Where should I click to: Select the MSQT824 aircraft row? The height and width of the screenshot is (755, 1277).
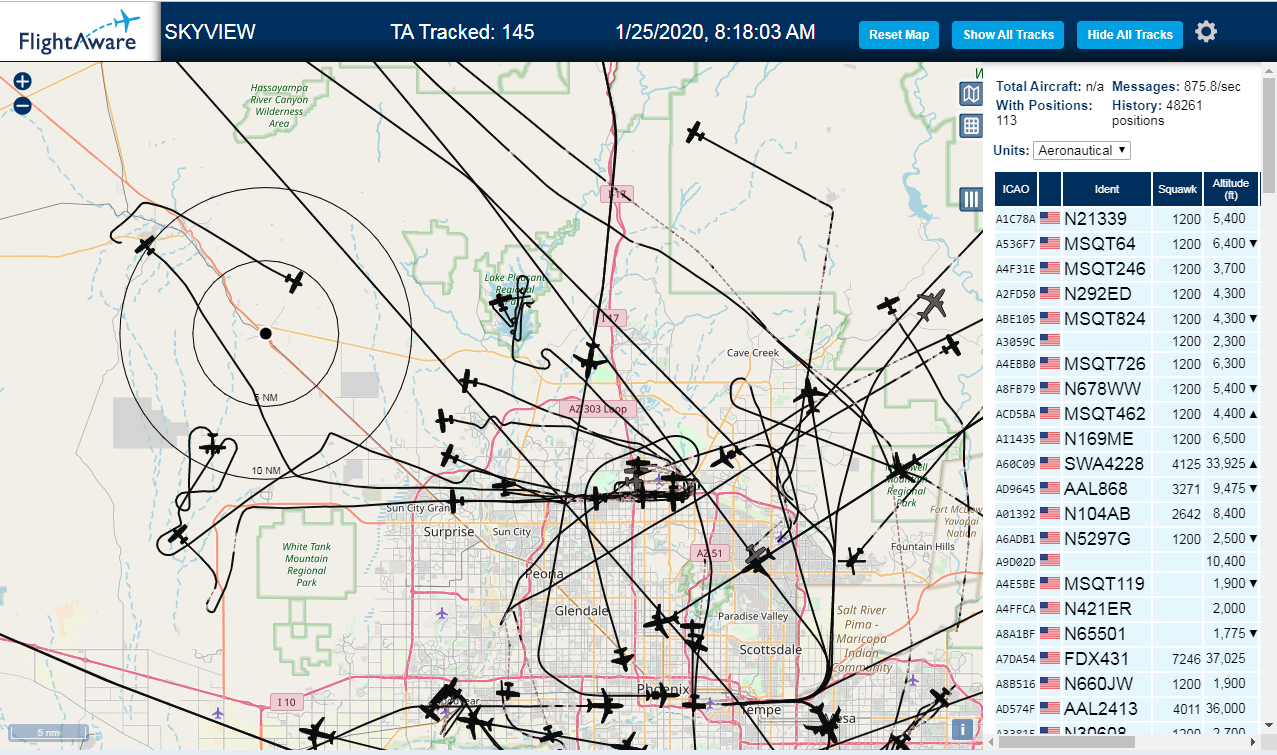click(x=1127, y=318)
